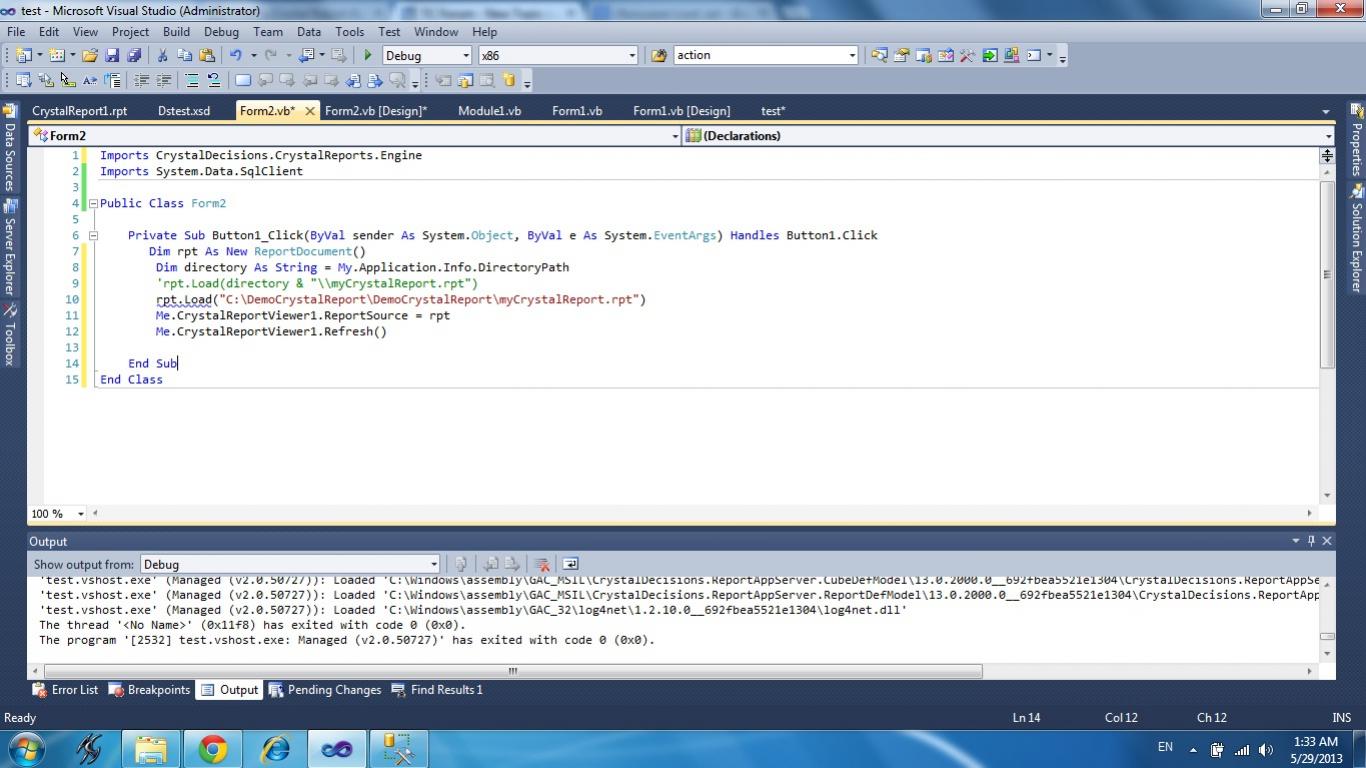The width and height of the screenshot is (1366, 768).
Task: Switch to the Dstest.xsd tab
Action: (184, 111)
